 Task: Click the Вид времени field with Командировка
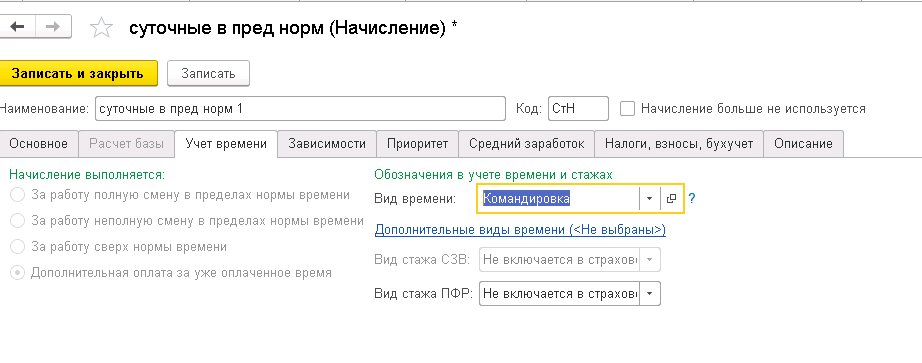[559, 199]
